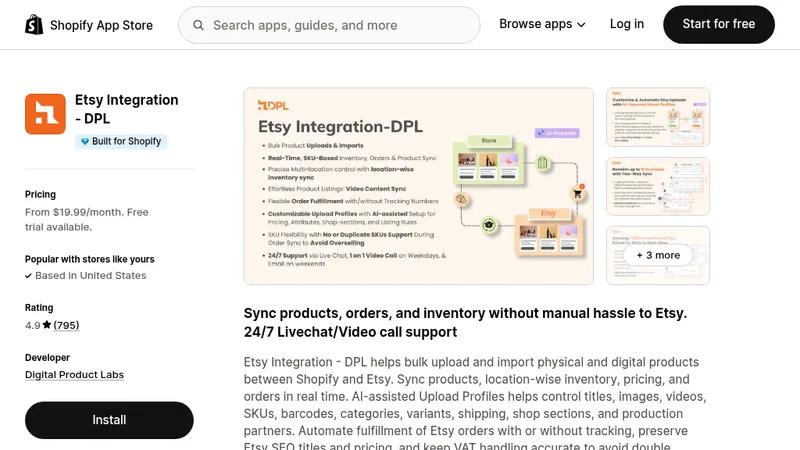Click the Developer label

pos(47,358)
